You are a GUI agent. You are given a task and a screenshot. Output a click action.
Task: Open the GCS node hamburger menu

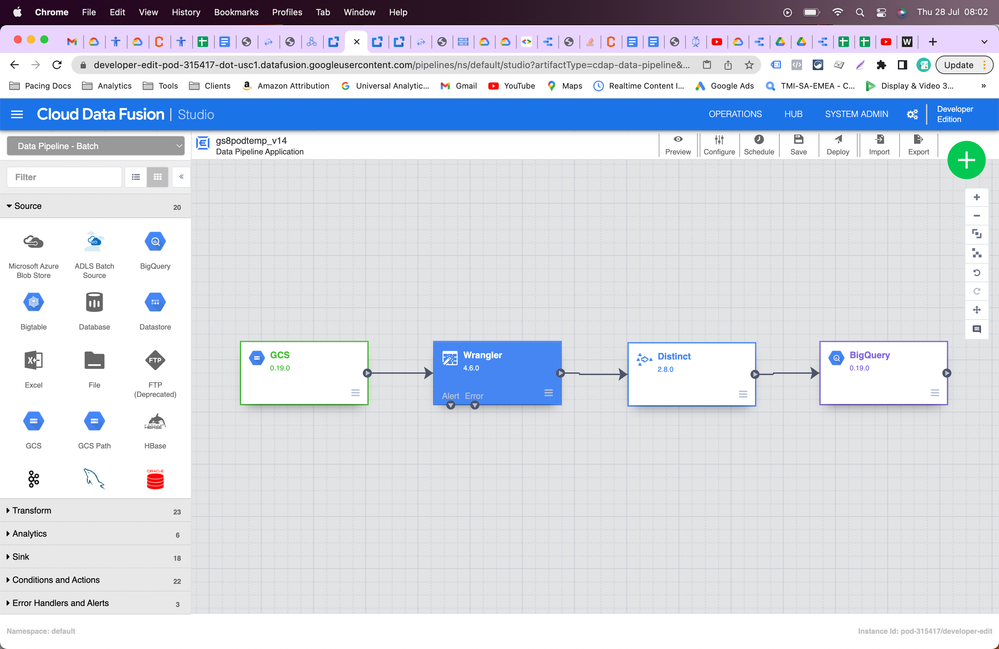click(356, 392)
